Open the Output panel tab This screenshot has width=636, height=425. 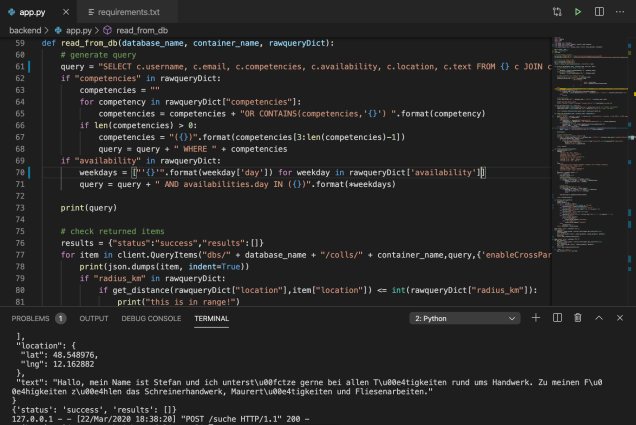[x=94, y=318]
